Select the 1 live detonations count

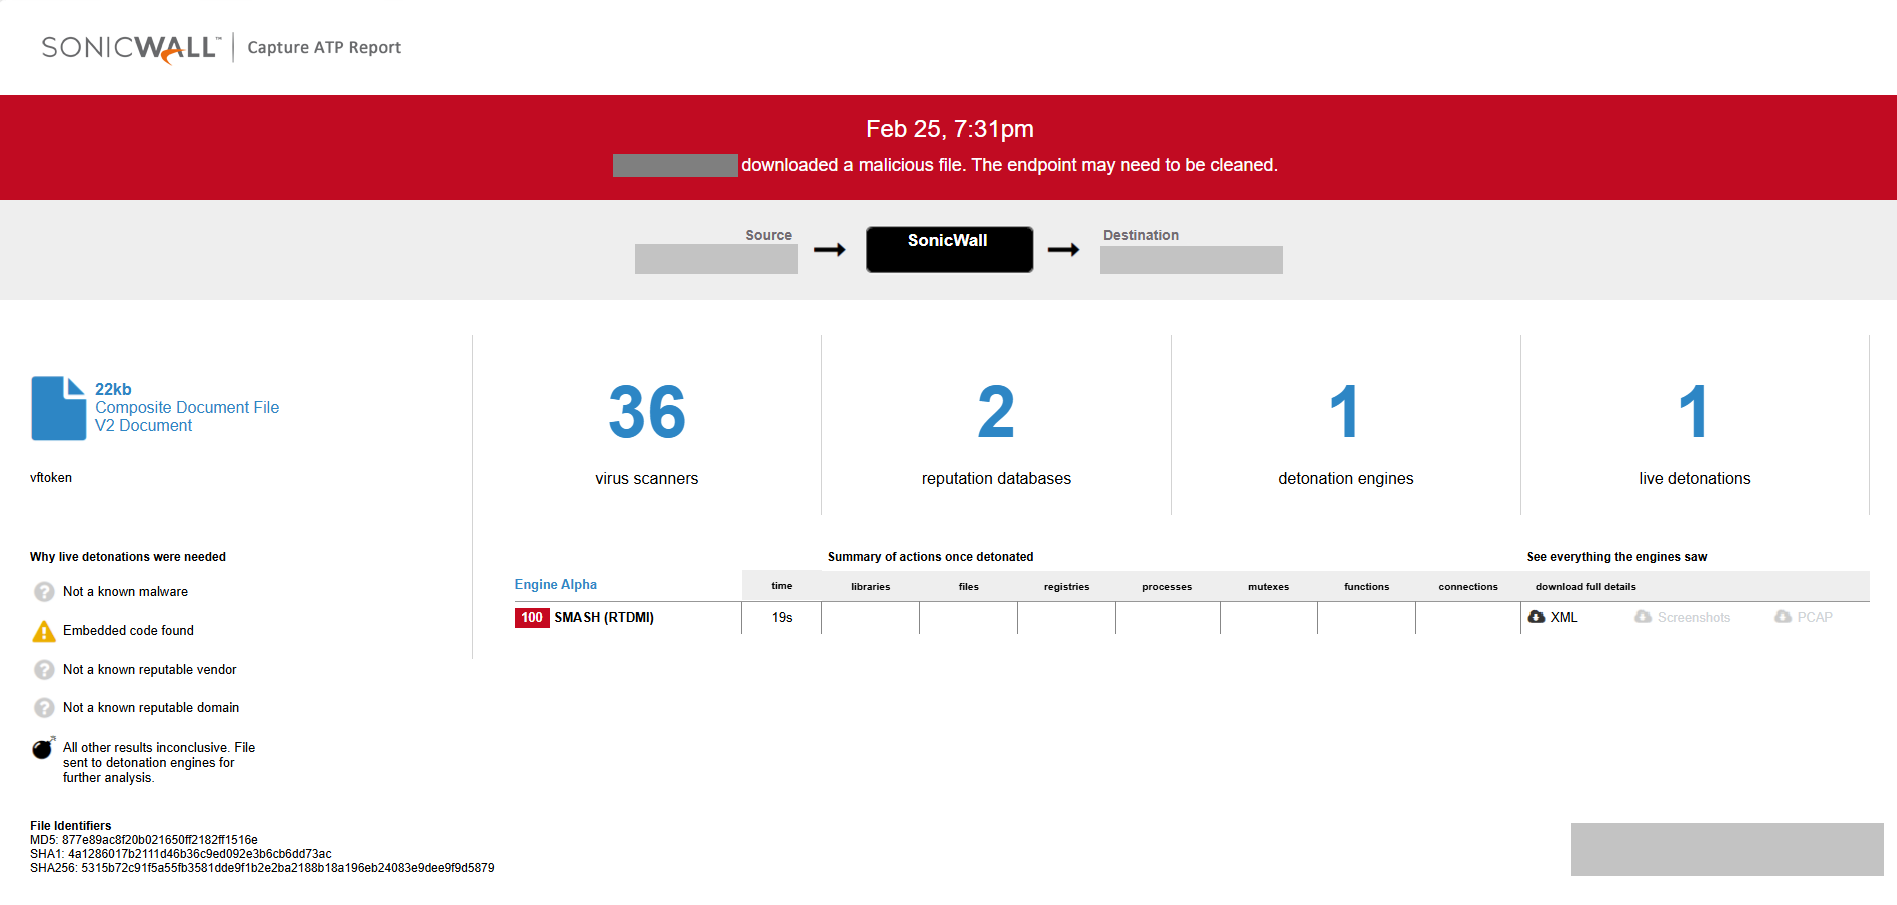click(x=1694, y=412)
